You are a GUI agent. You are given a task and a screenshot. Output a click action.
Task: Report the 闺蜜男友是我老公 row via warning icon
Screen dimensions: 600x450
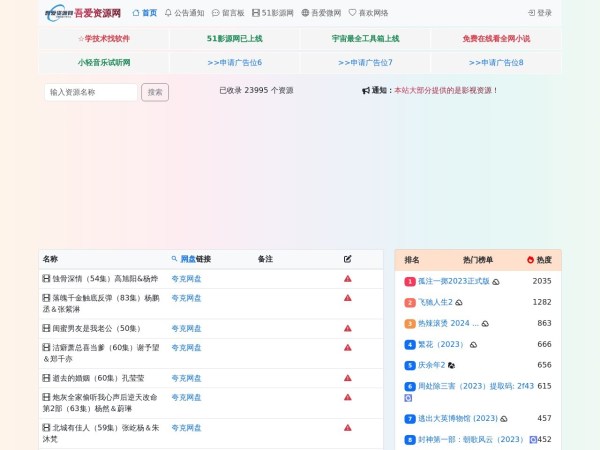click(347, 328)
